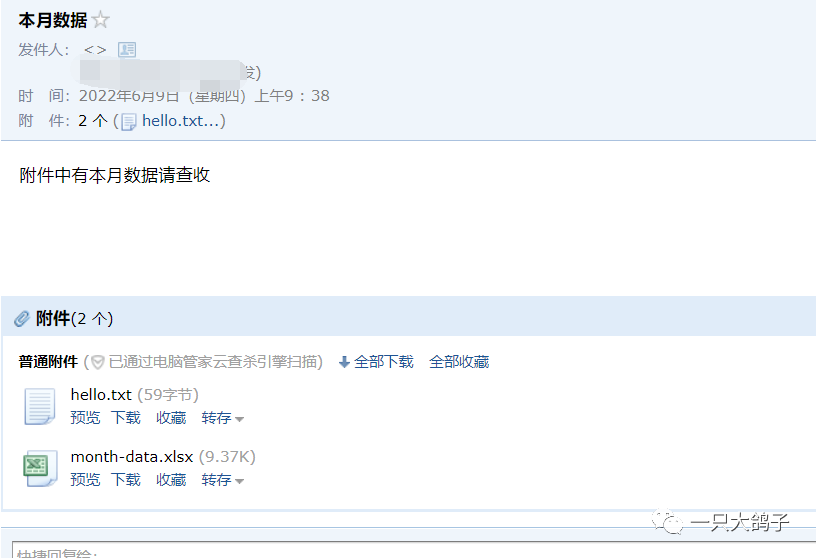Click the quick reply input field
The width and height of the screenshot is (816, 558).
pyautogui.click(x=414, y=550)
